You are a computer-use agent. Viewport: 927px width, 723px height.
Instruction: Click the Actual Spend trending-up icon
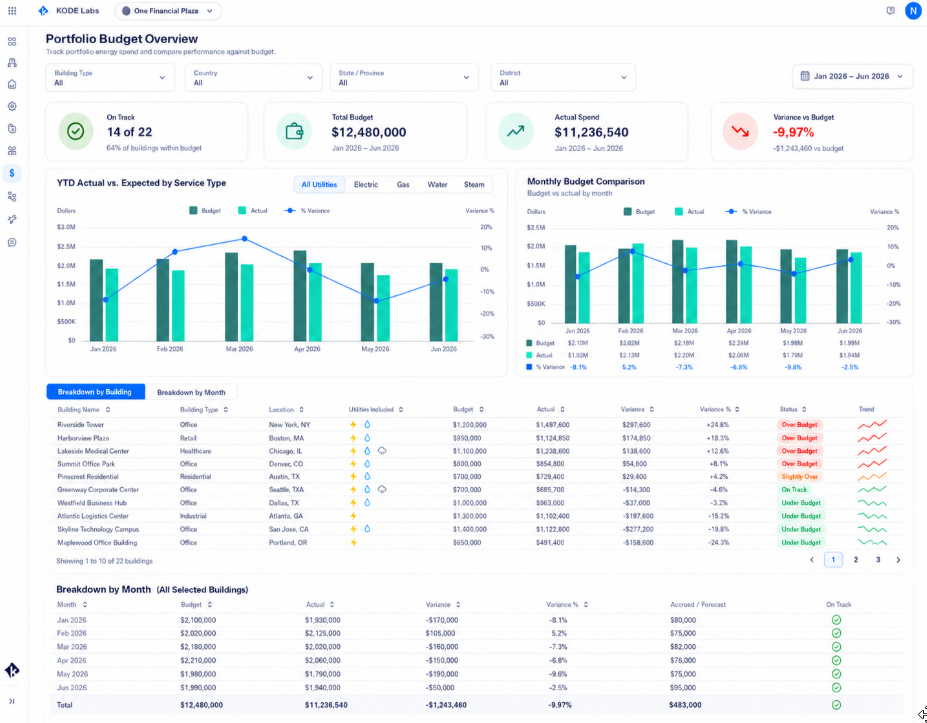(x=516, y=131)
